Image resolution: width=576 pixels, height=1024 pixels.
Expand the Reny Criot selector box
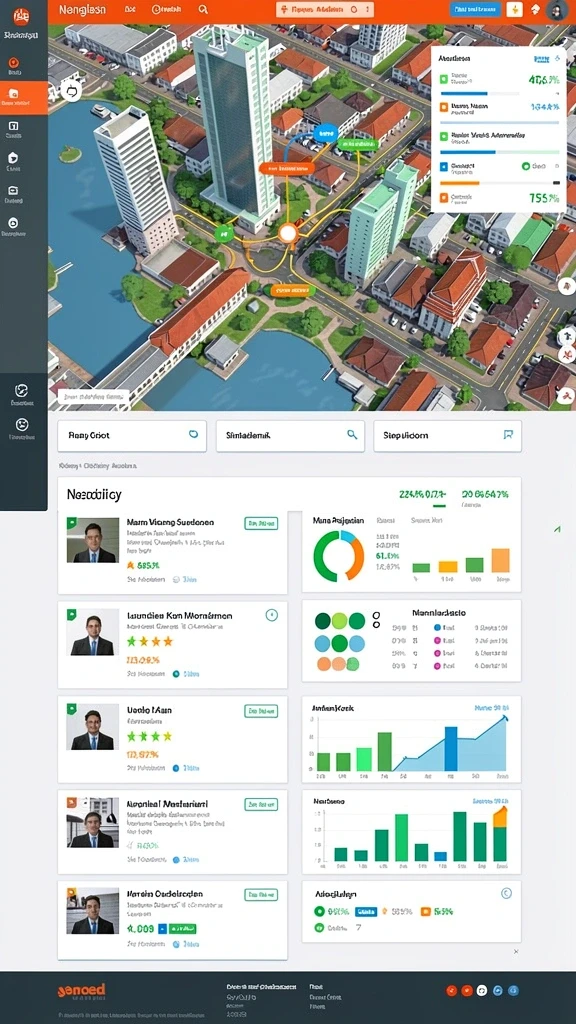[132, 436]
